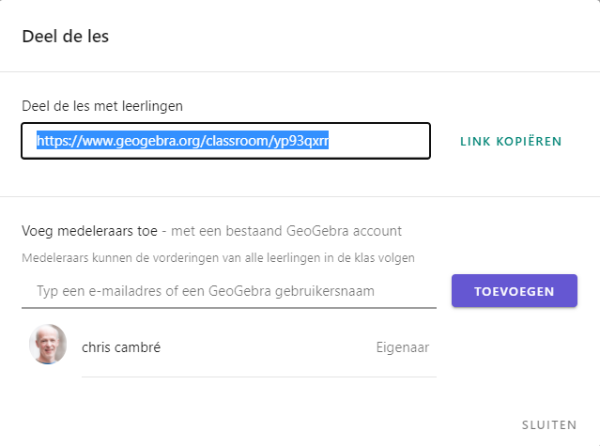The image size is (600, 446).
Task: Click the owner row between name and Eigenaar
Action: click(x=268, y=347)
